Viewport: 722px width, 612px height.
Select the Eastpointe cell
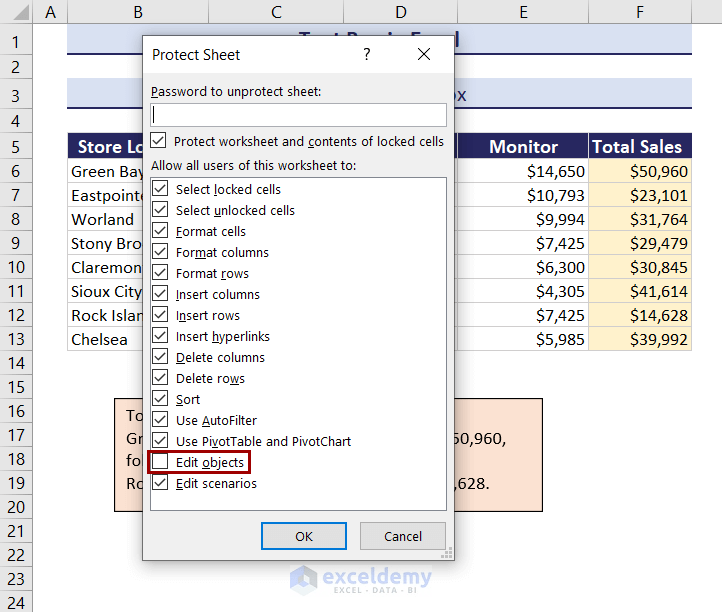[105, 195]
